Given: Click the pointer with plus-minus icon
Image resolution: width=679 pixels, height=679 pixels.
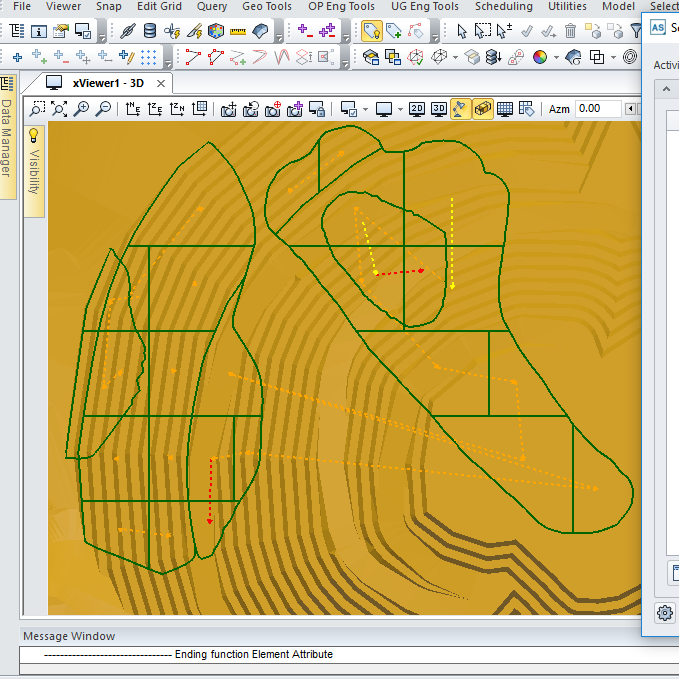Looking at the screenshot, I should pos(504,31).
